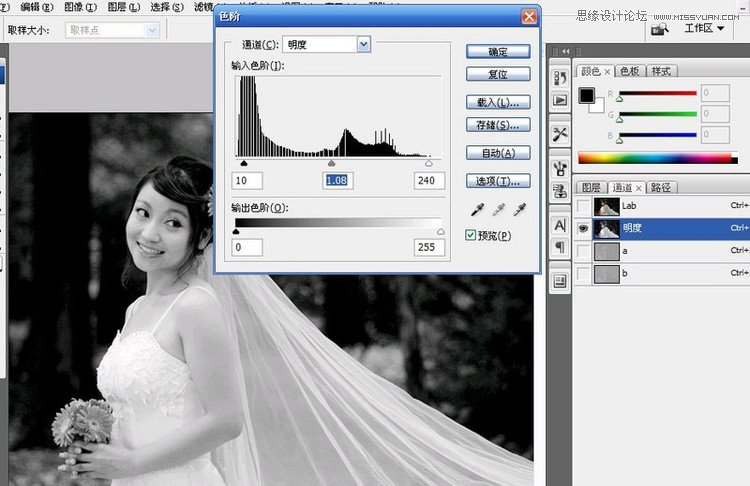750x486 pixels.
Task: Switch to the Paths tab
Action: tap(661, 188)
